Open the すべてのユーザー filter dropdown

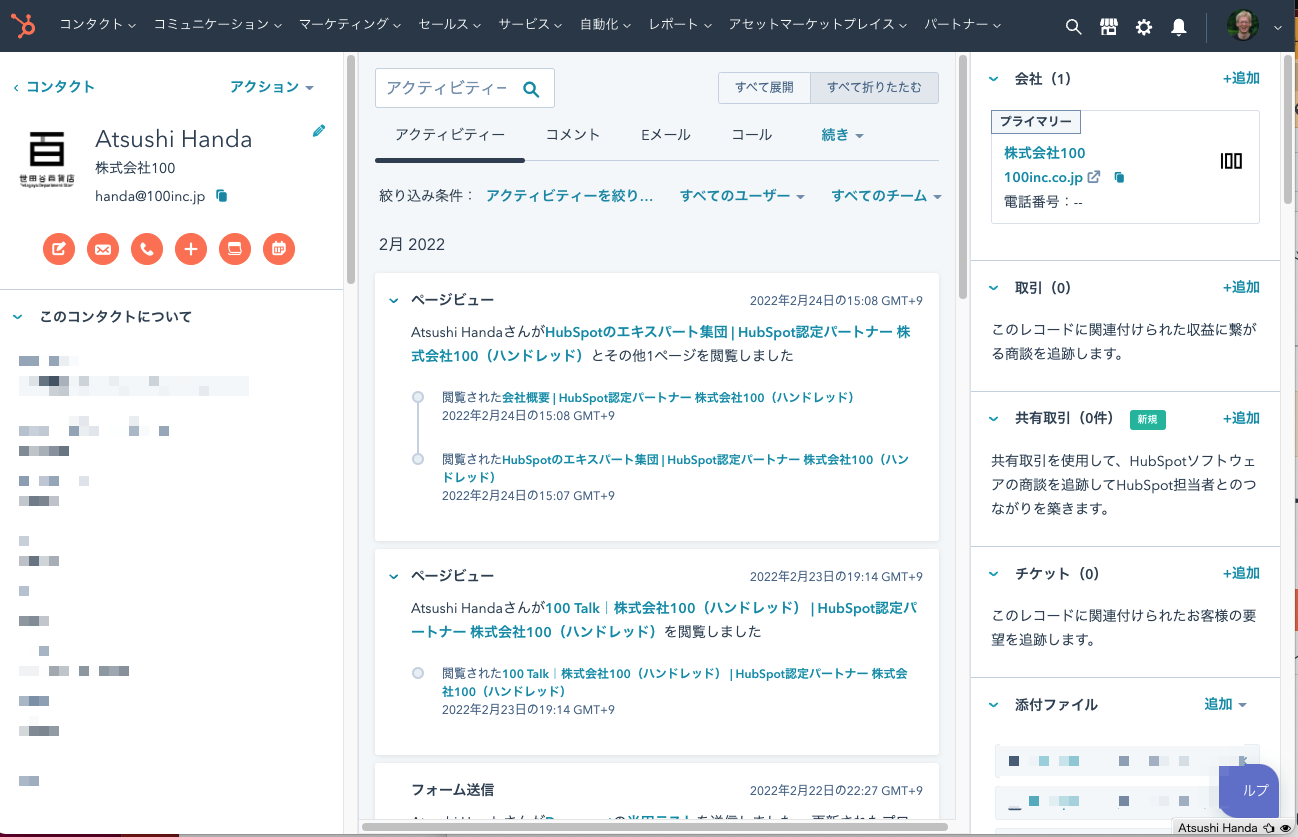(x=742, y=197)
